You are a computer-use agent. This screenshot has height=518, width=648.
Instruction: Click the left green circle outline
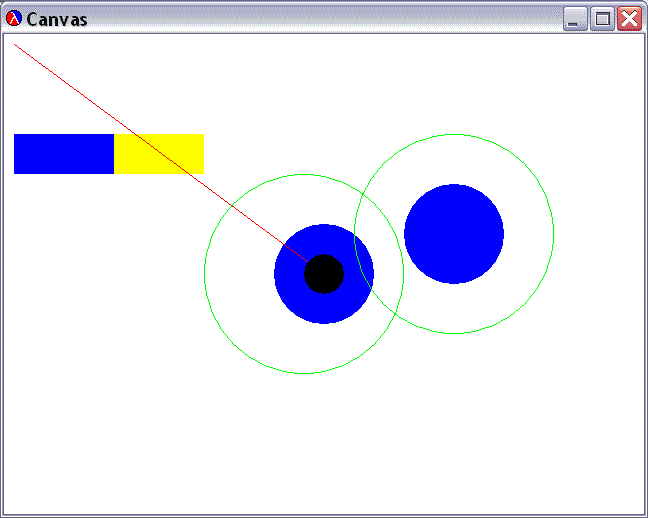(x=205, y=274)
